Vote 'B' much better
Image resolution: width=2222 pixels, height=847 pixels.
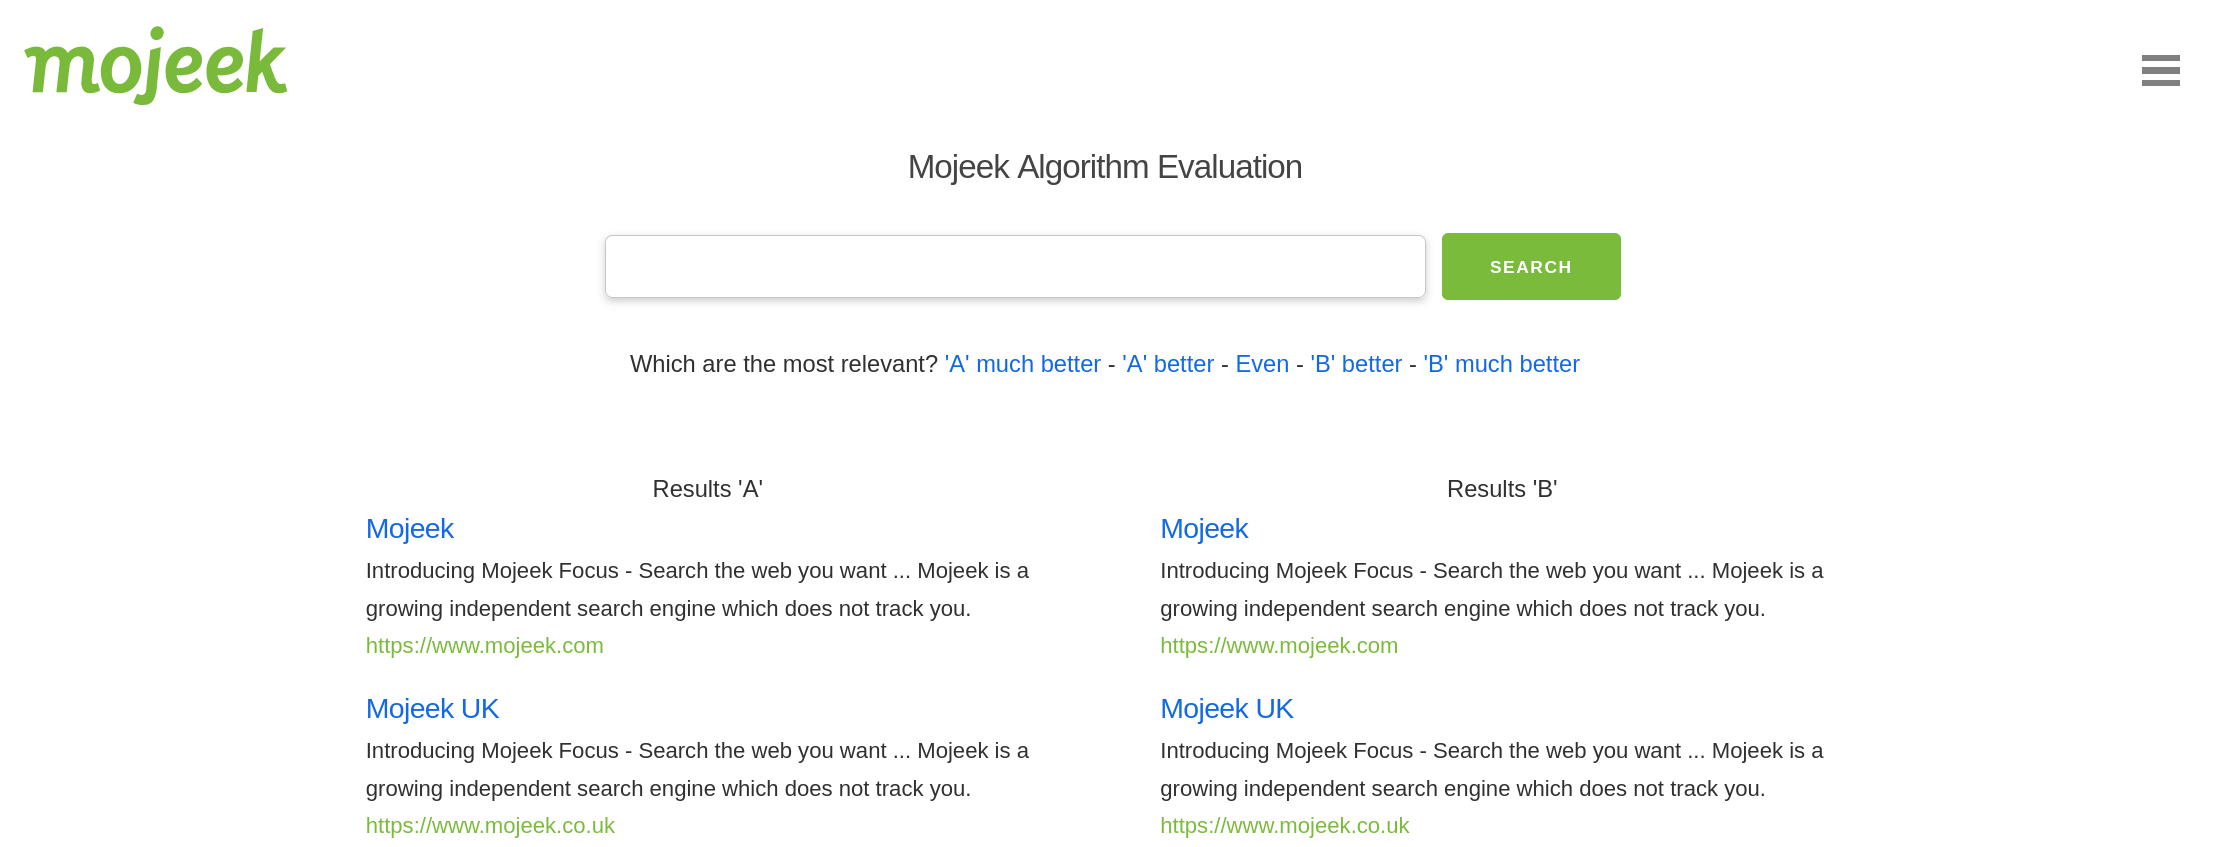click(1501, 364)
